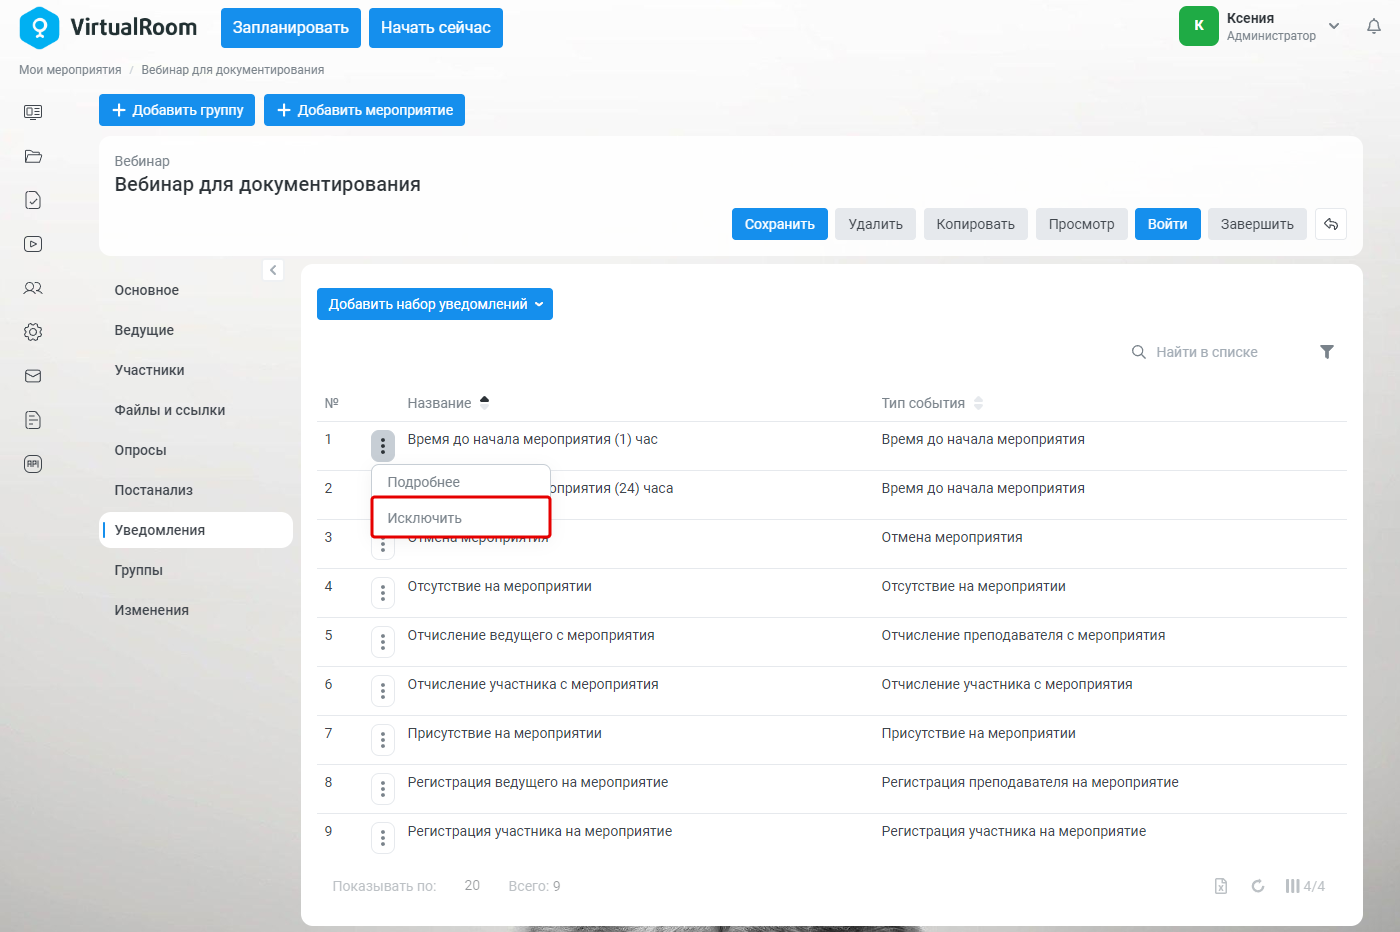Open the column visibility settings 4/4
Screen dimensions: 1400x932
click(x=1305, y=886)
